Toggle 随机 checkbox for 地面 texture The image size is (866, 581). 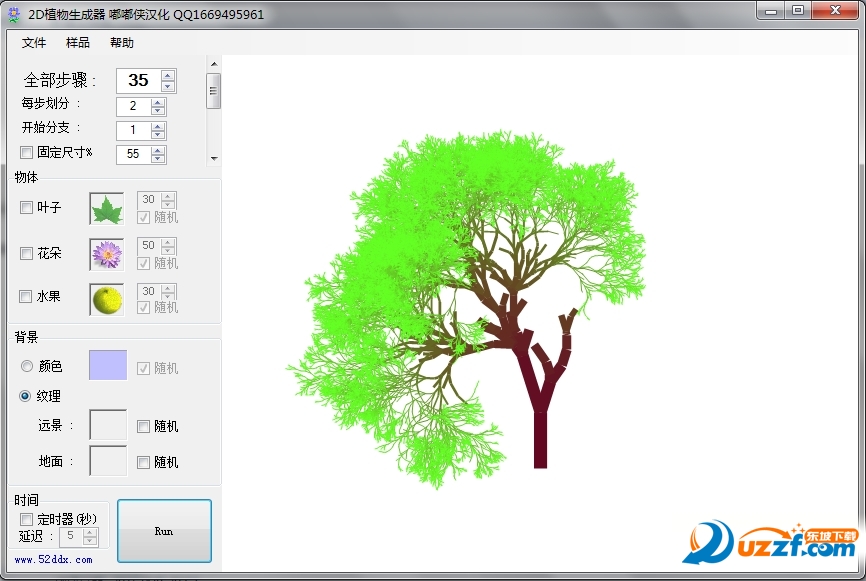point(143,462)
